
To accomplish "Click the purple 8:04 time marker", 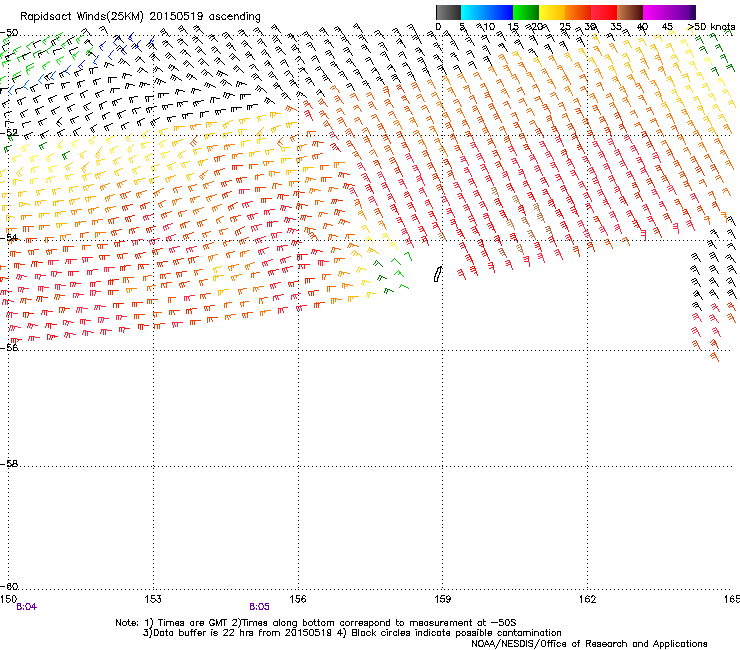I will coord(26,607).
